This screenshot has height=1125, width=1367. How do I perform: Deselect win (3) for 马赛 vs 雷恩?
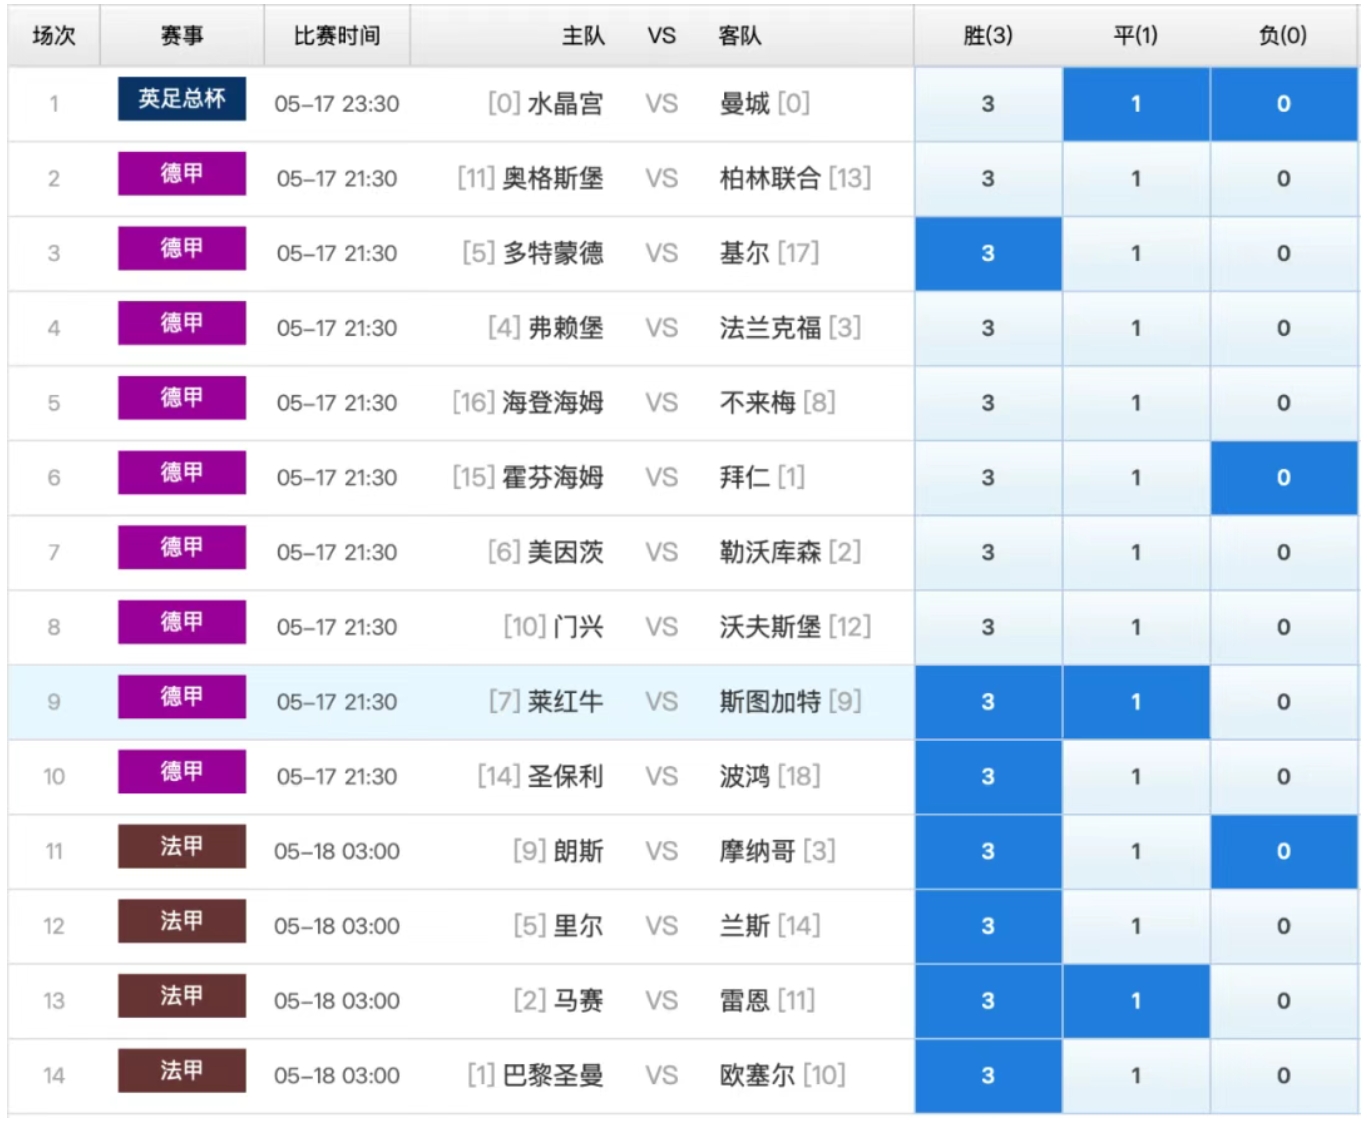(x=988, y=1001)
